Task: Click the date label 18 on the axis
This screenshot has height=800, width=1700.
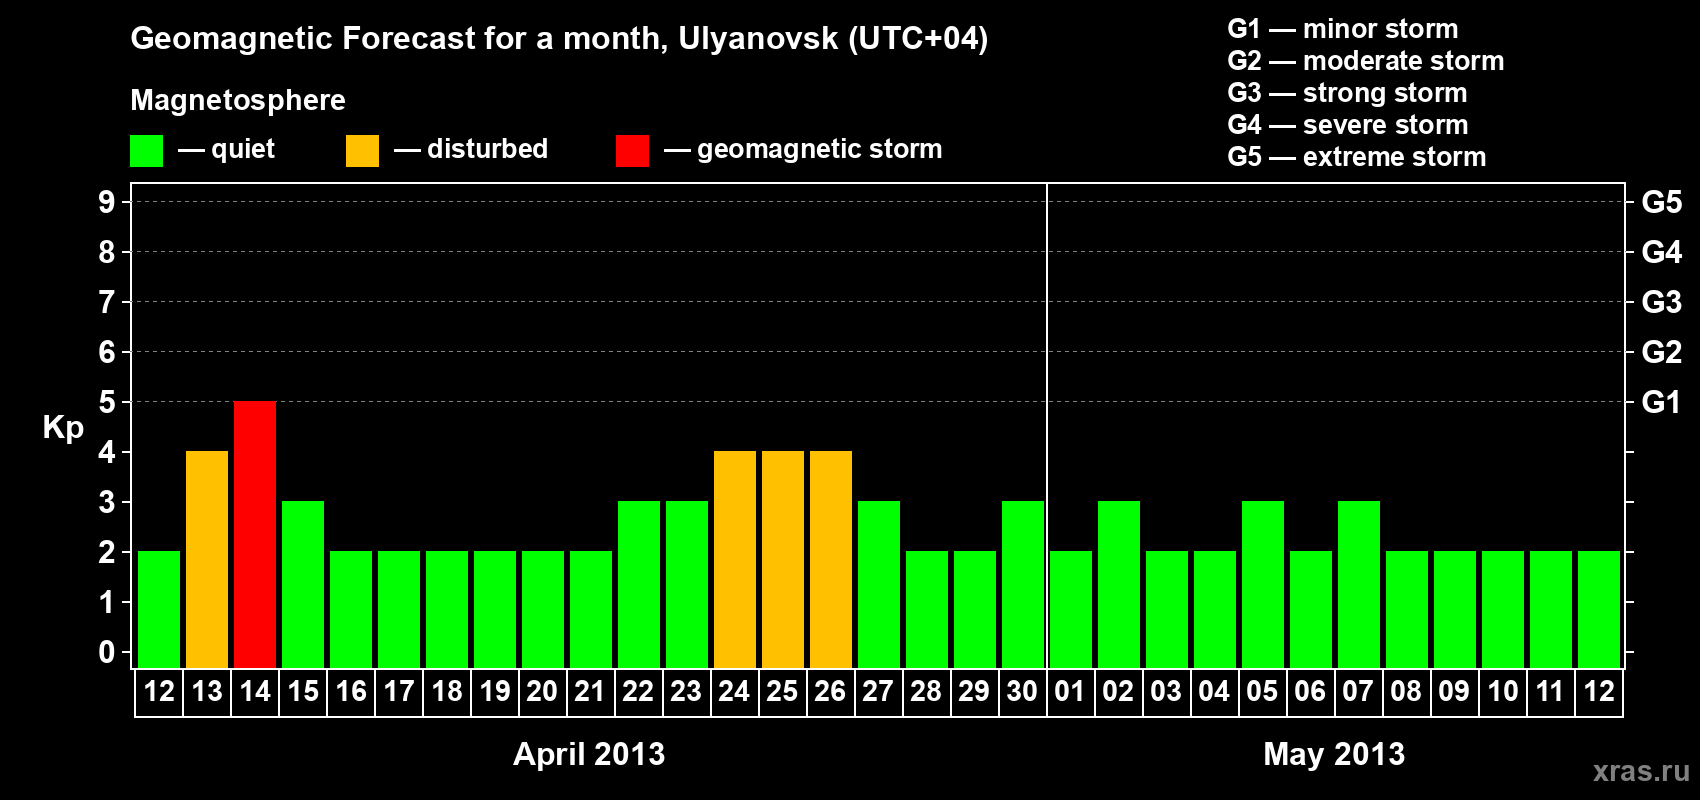Action: point(447,691)
